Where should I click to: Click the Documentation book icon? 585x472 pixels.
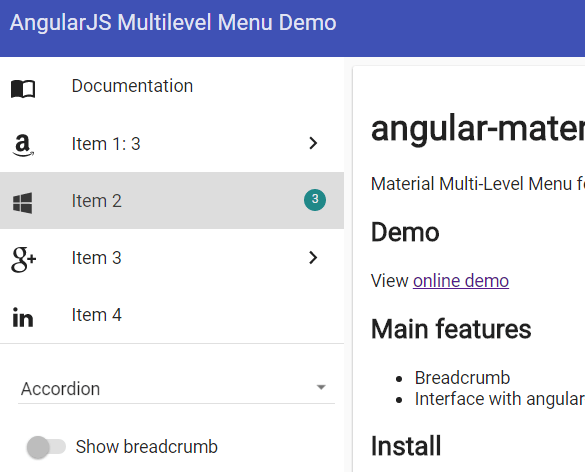(23, 89)
